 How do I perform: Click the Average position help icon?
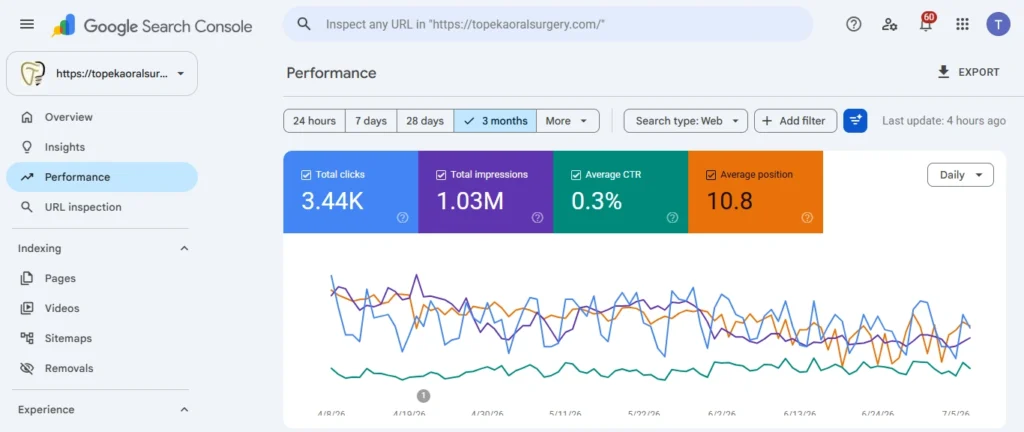point(807,218)
